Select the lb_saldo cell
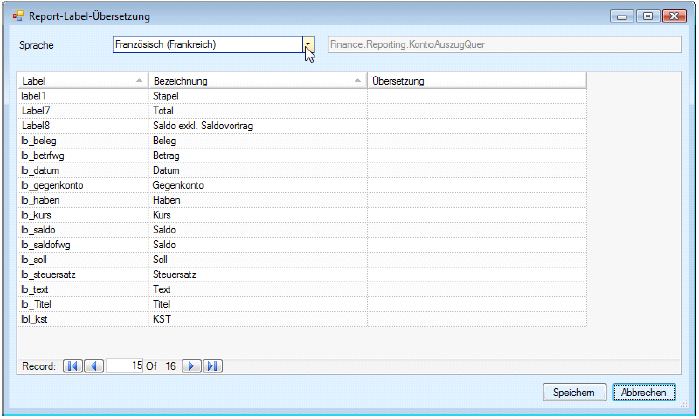Viewport: 699px width, 419px height. pyautogui.click(x=83, y=230)
